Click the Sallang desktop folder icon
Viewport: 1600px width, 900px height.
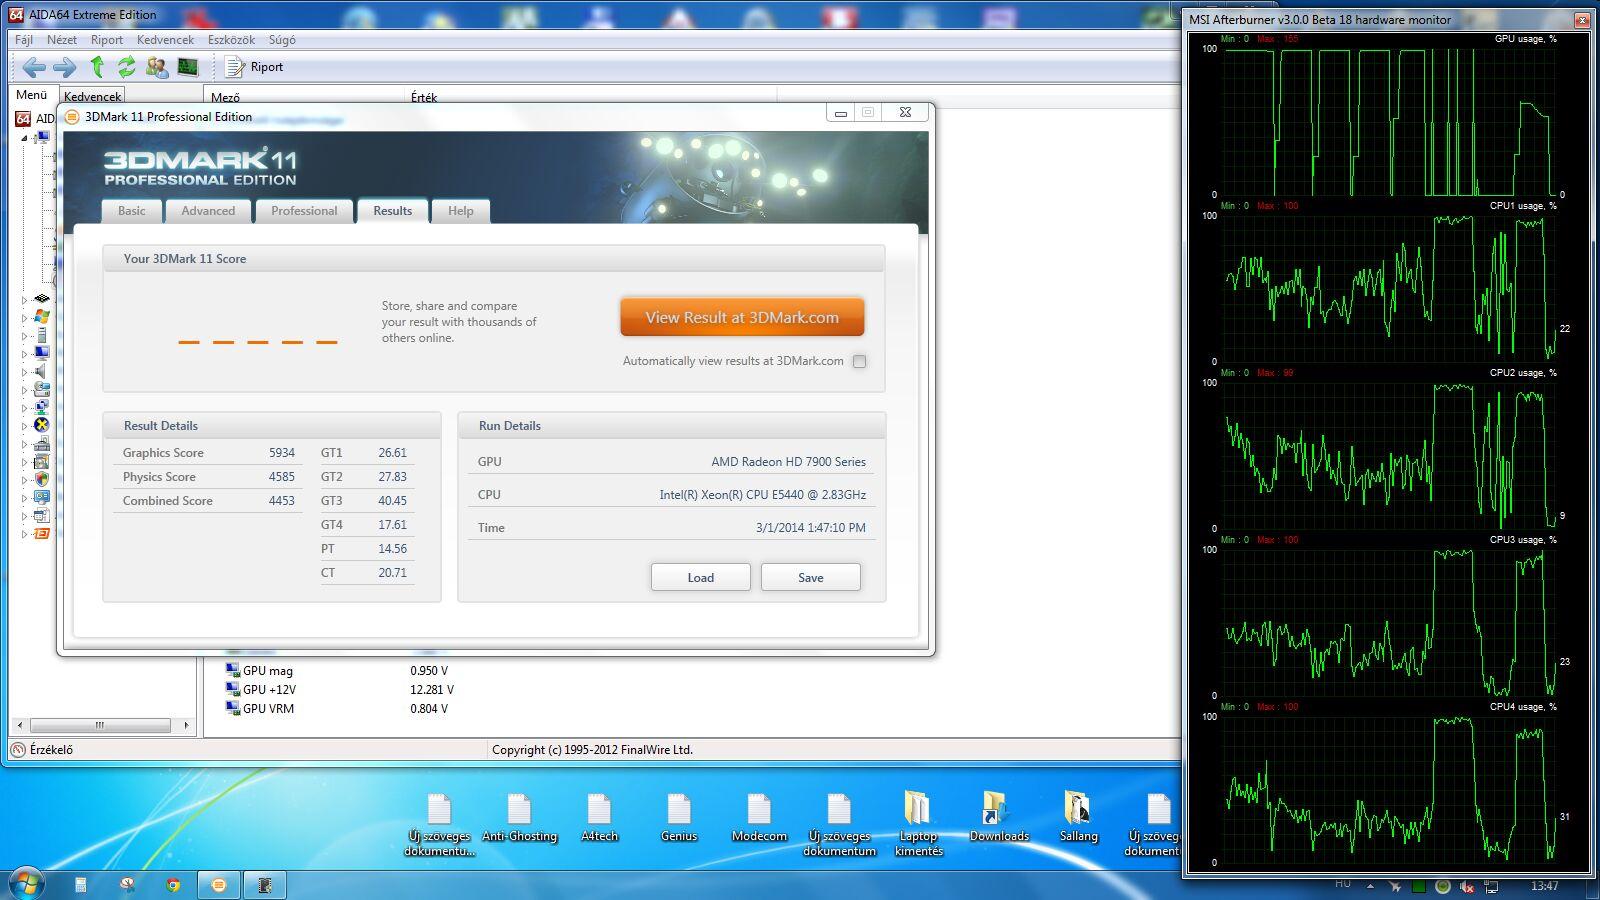tap(1078, 816)
